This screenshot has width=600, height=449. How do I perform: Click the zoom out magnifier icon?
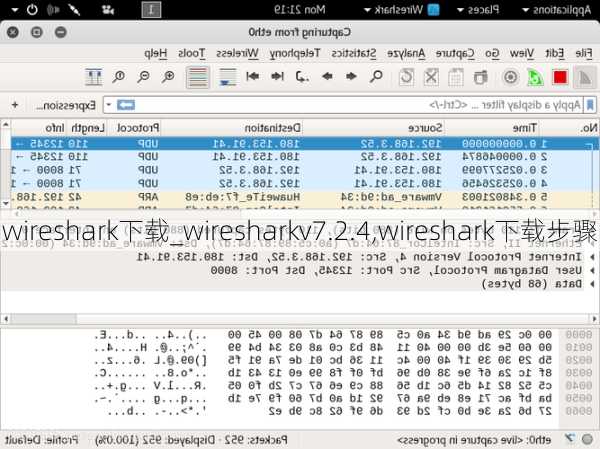pyautogui.click(x=143, y=77)
